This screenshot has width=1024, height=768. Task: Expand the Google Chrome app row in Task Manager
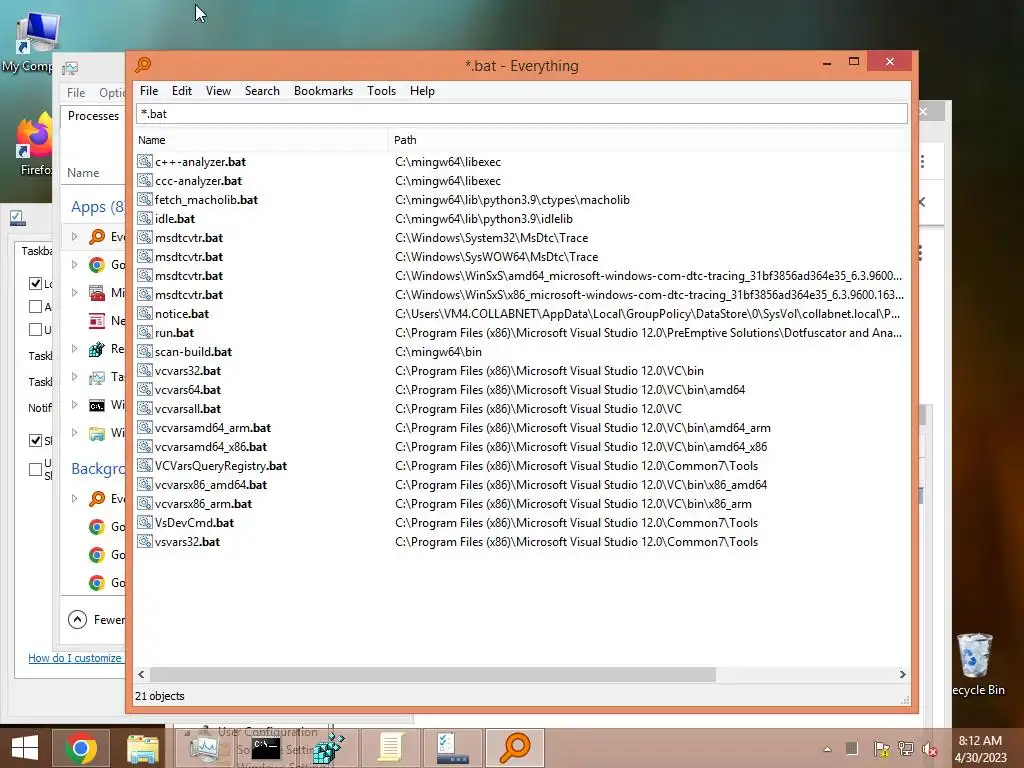tap(74, 264)
